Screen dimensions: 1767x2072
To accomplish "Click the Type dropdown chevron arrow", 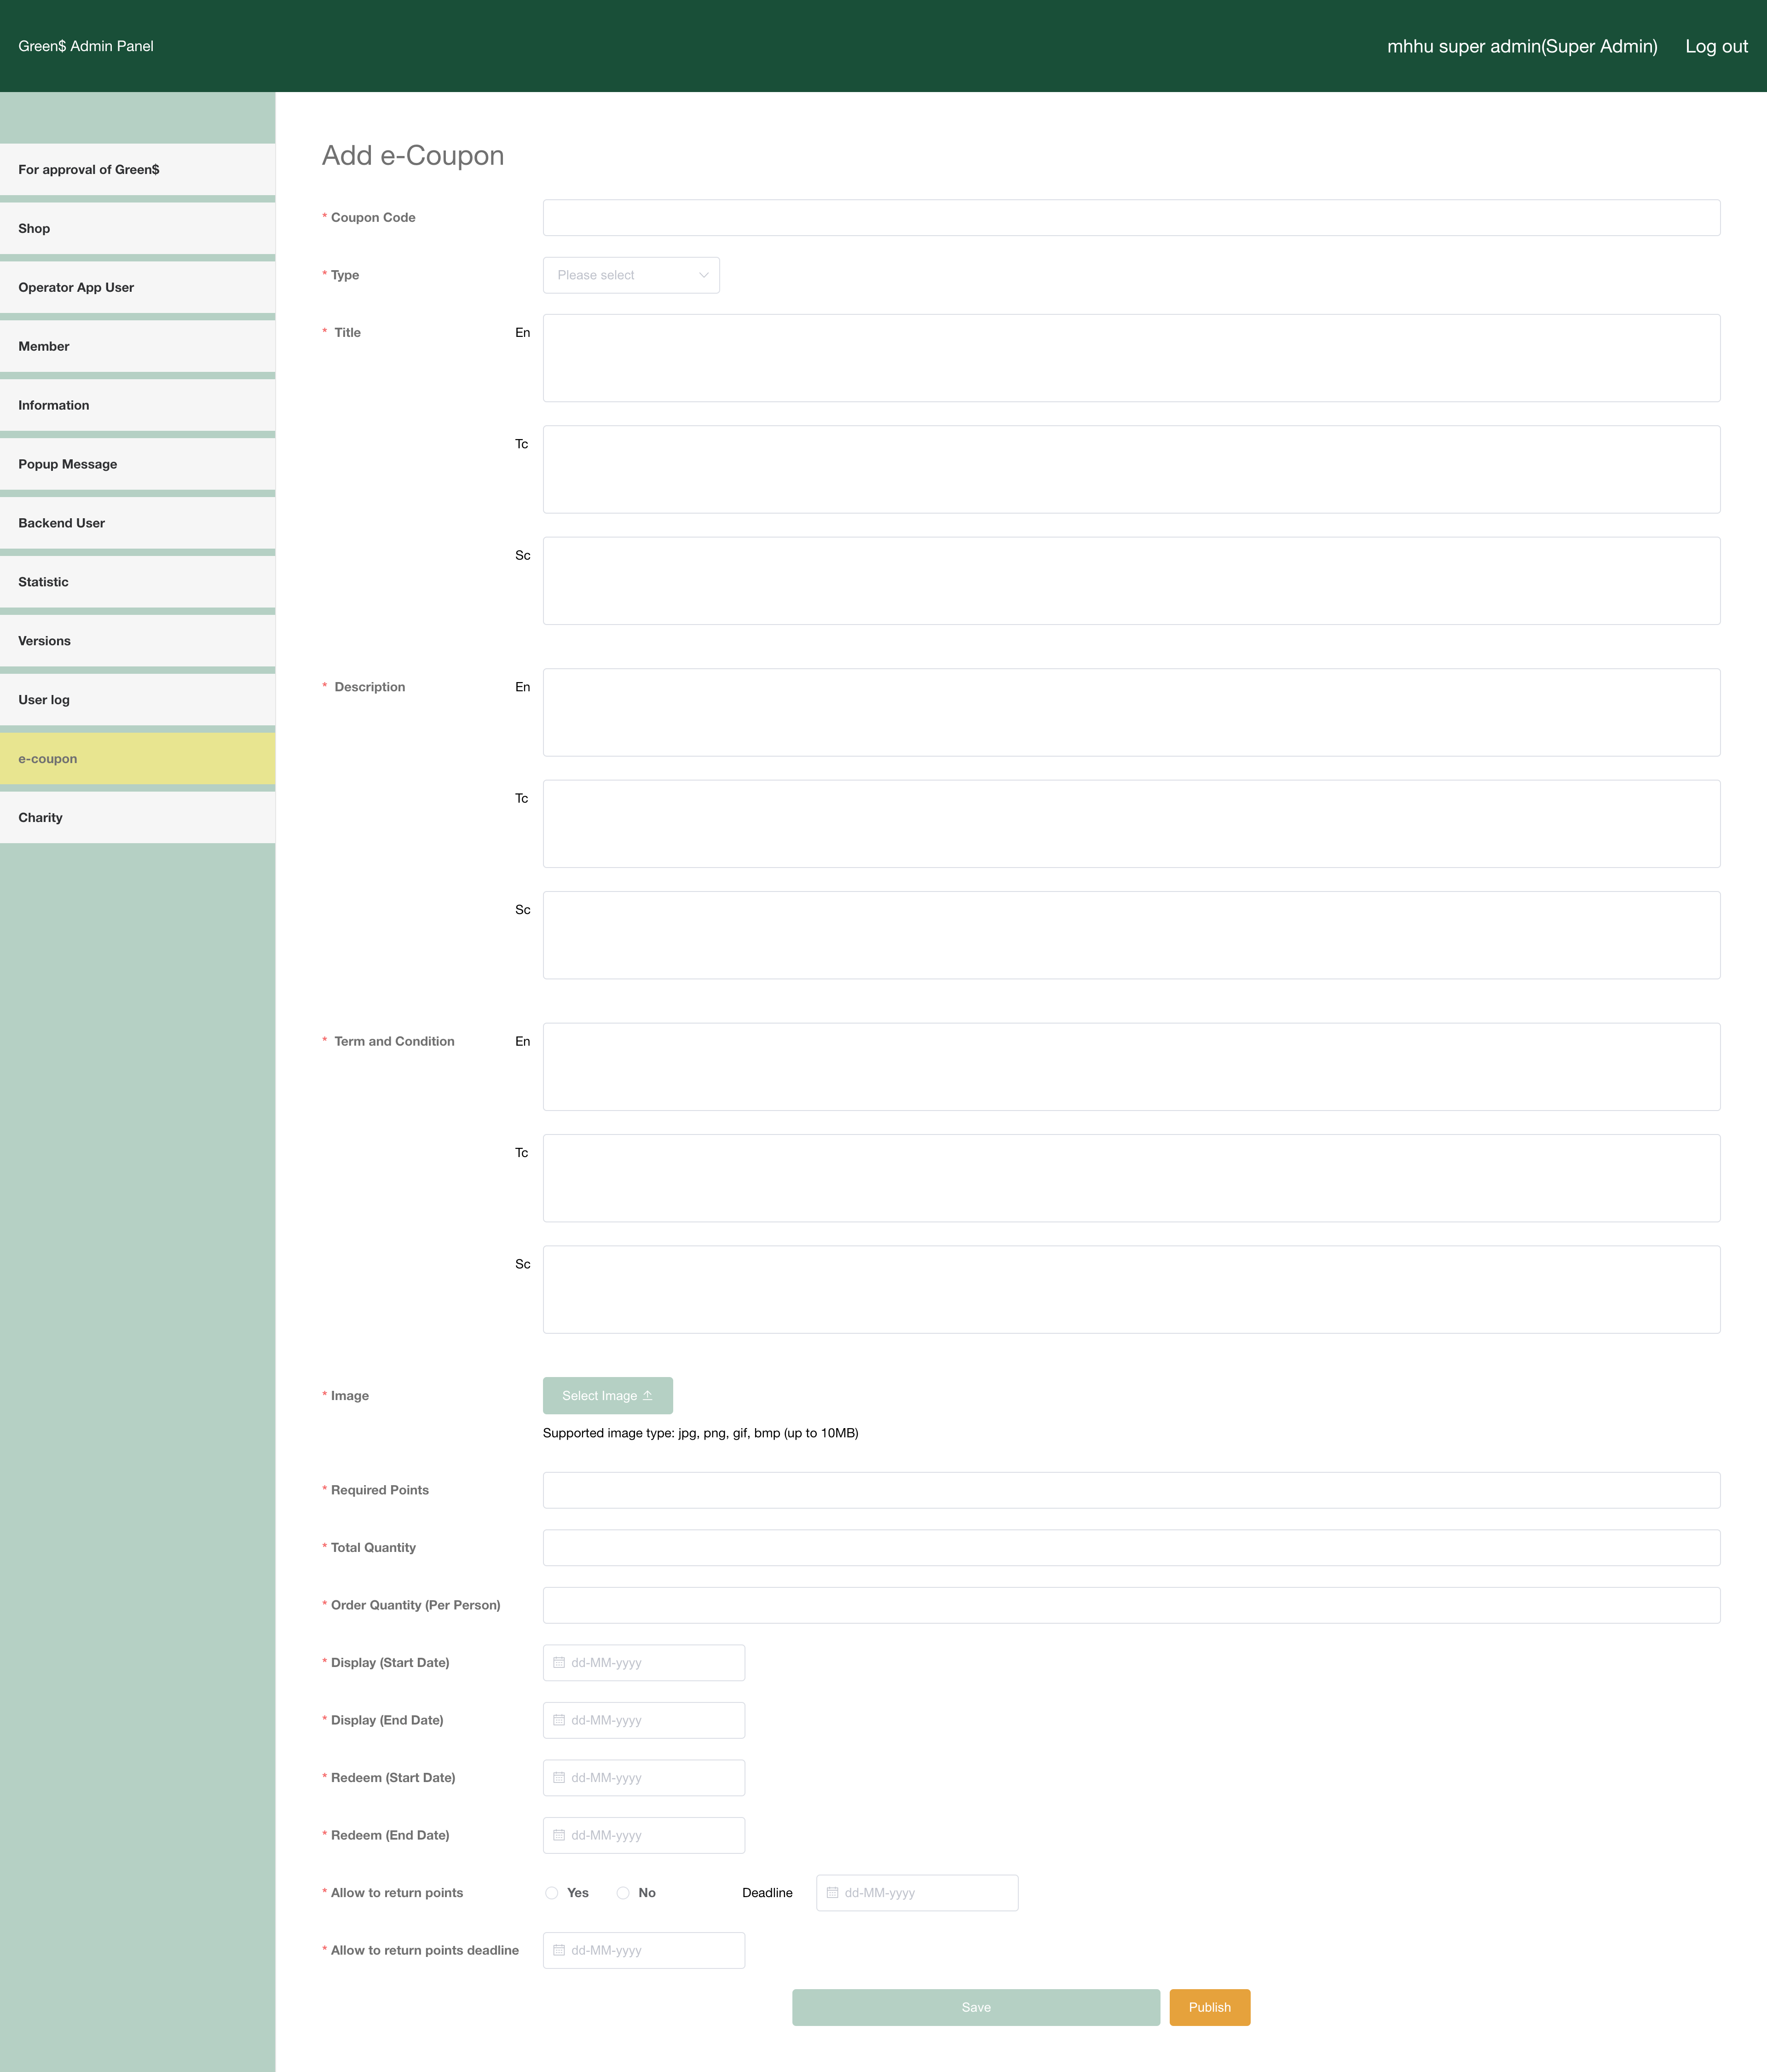I will coord(704,275).
